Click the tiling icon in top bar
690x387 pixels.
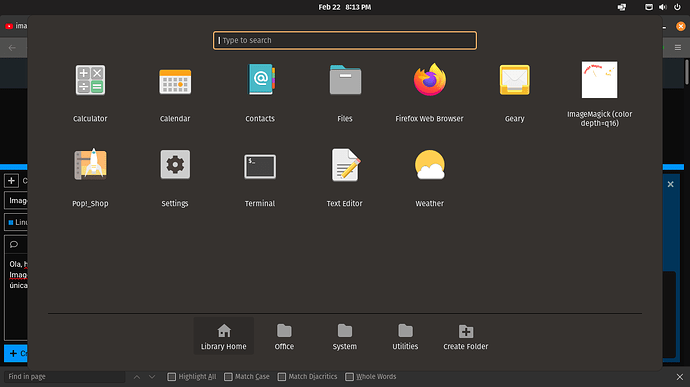coord(622,7)
